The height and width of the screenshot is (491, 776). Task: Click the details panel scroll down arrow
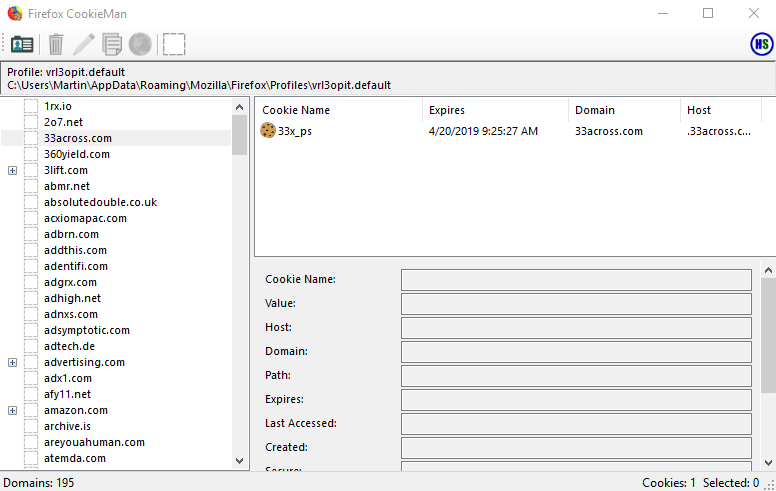point(768,463)
